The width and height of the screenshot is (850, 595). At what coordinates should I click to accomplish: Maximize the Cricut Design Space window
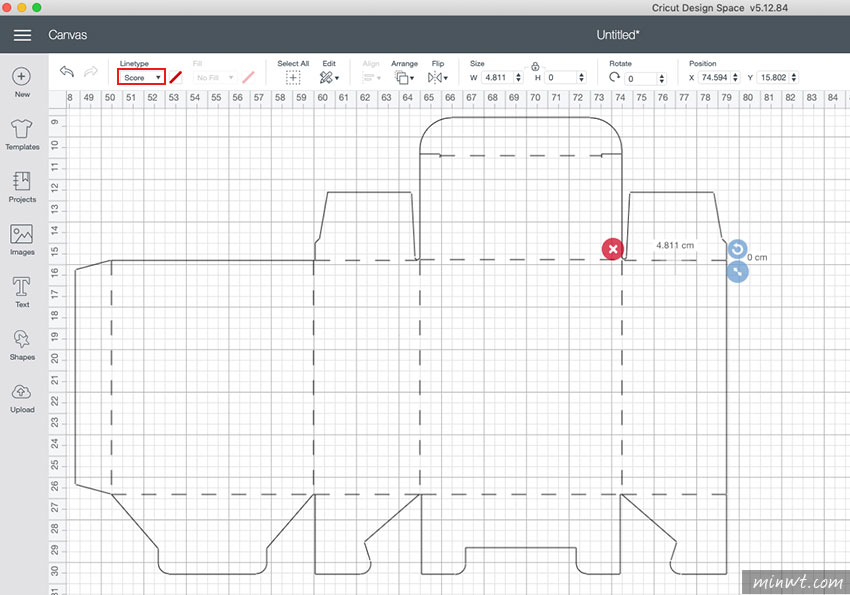click(x=36, y=8)
